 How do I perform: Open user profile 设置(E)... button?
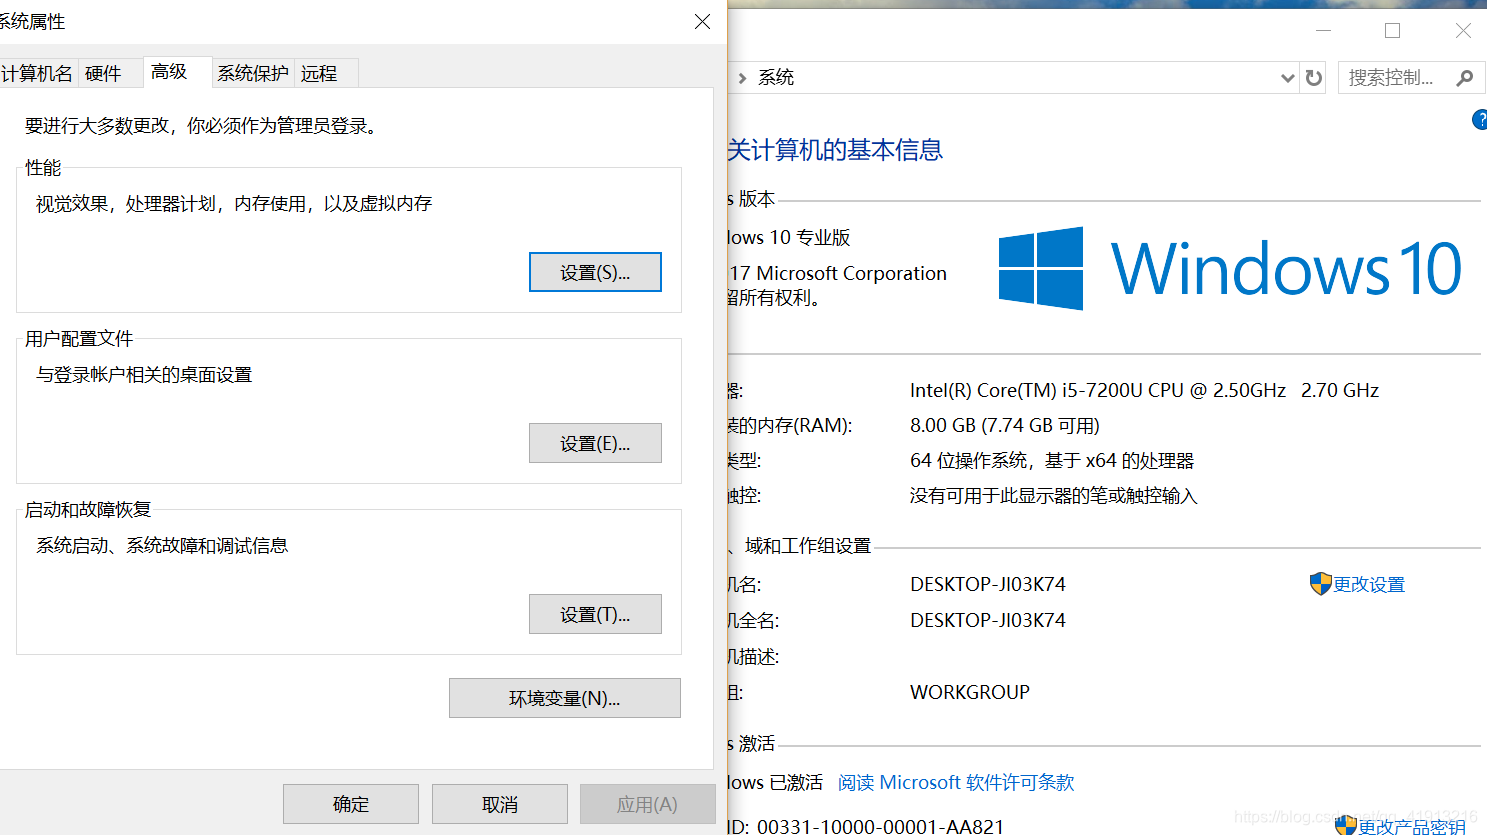click(x=595, y=443)
